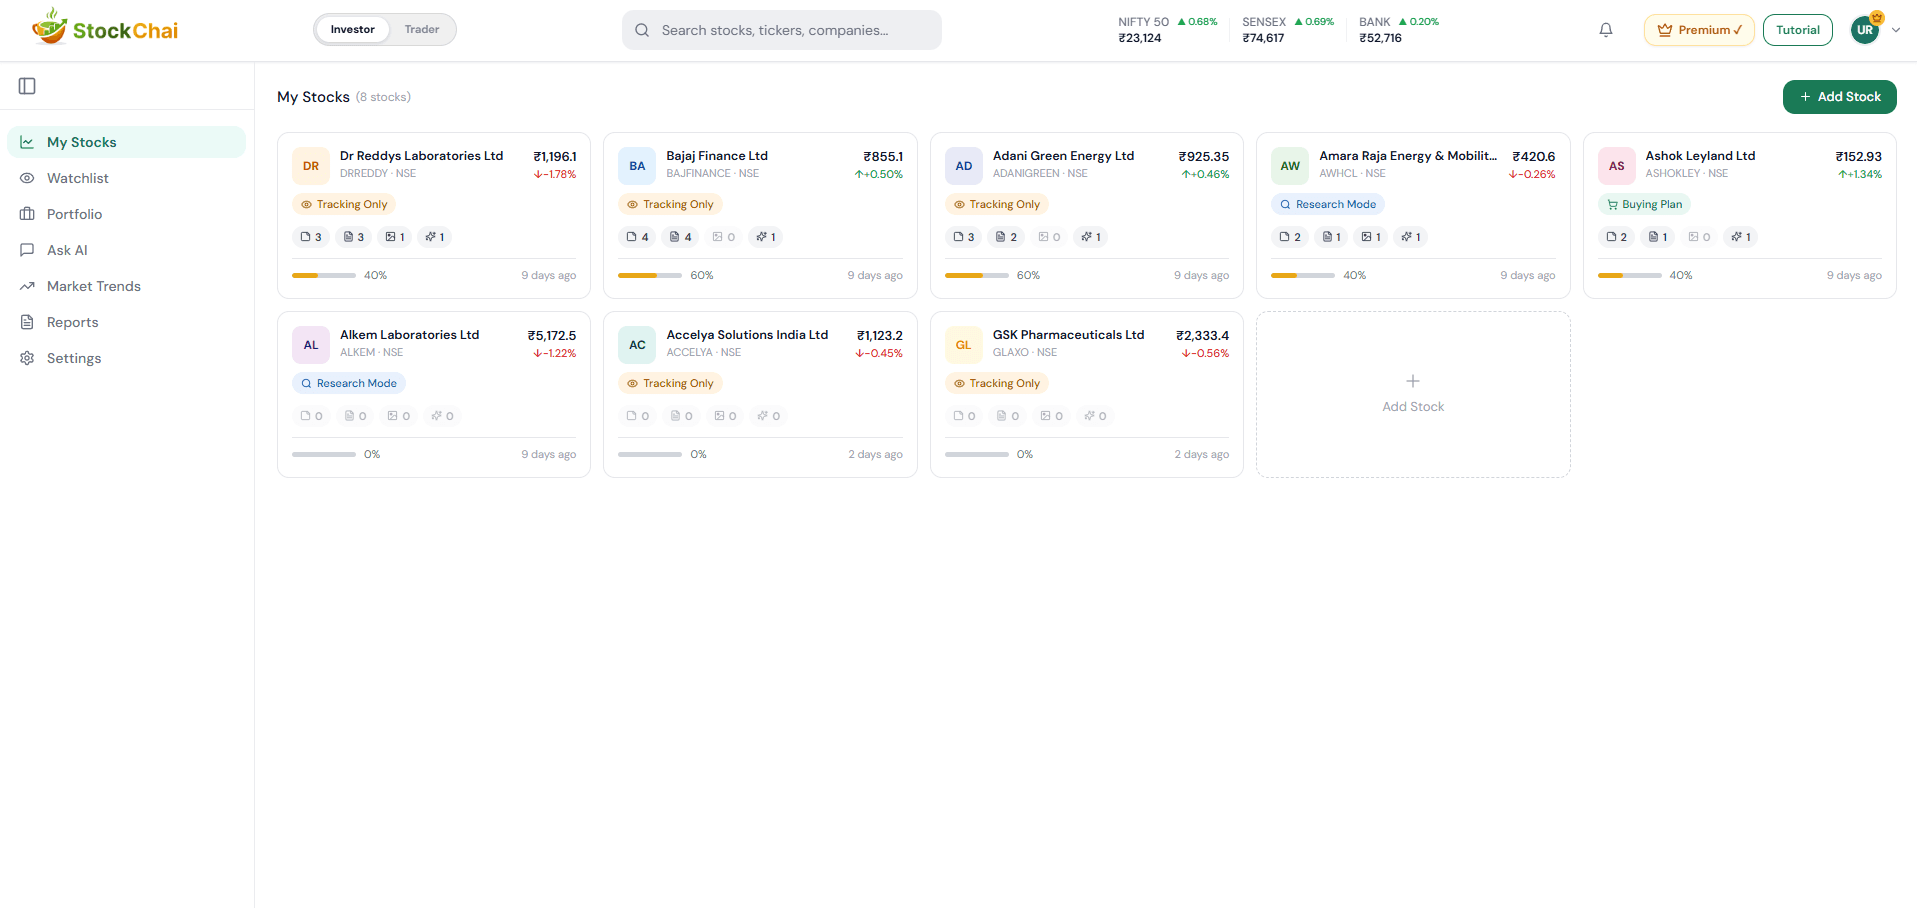1917x908 pixels.
Task: Click Ashok Leyland change +1.34%
Action: (1860, 174)
